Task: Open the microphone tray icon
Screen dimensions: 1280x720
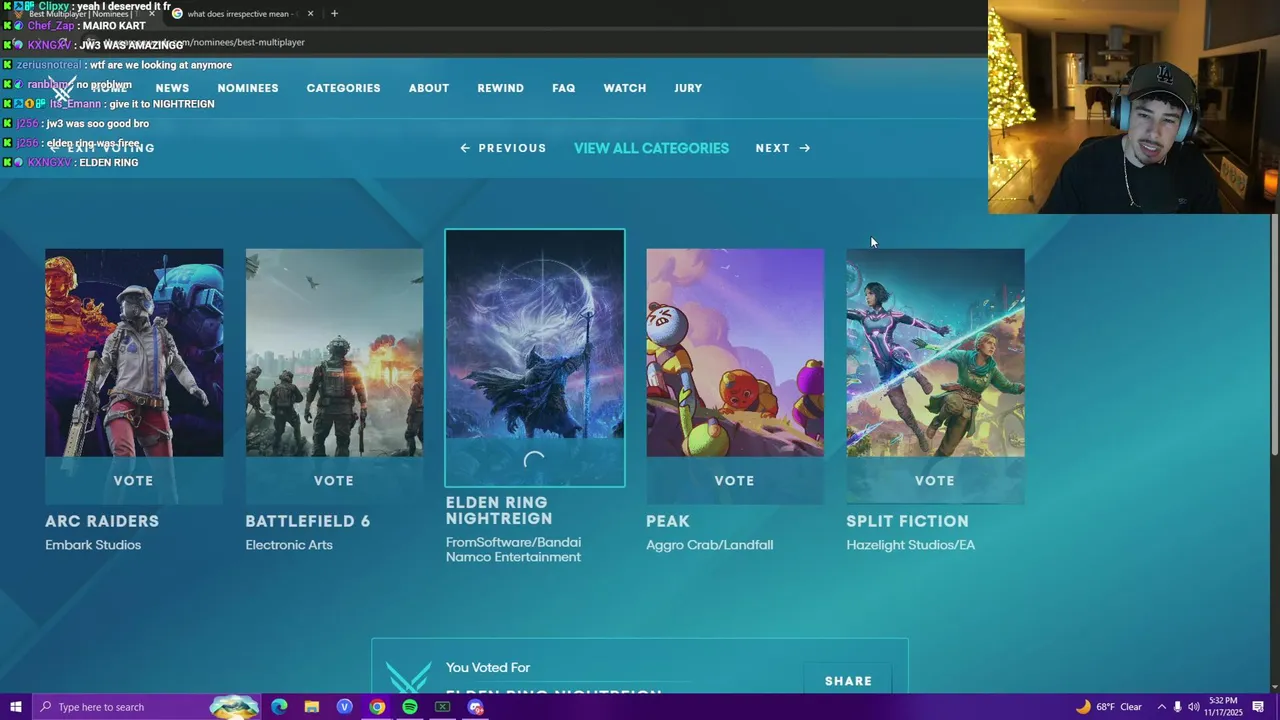Action: pos(1177,707)
